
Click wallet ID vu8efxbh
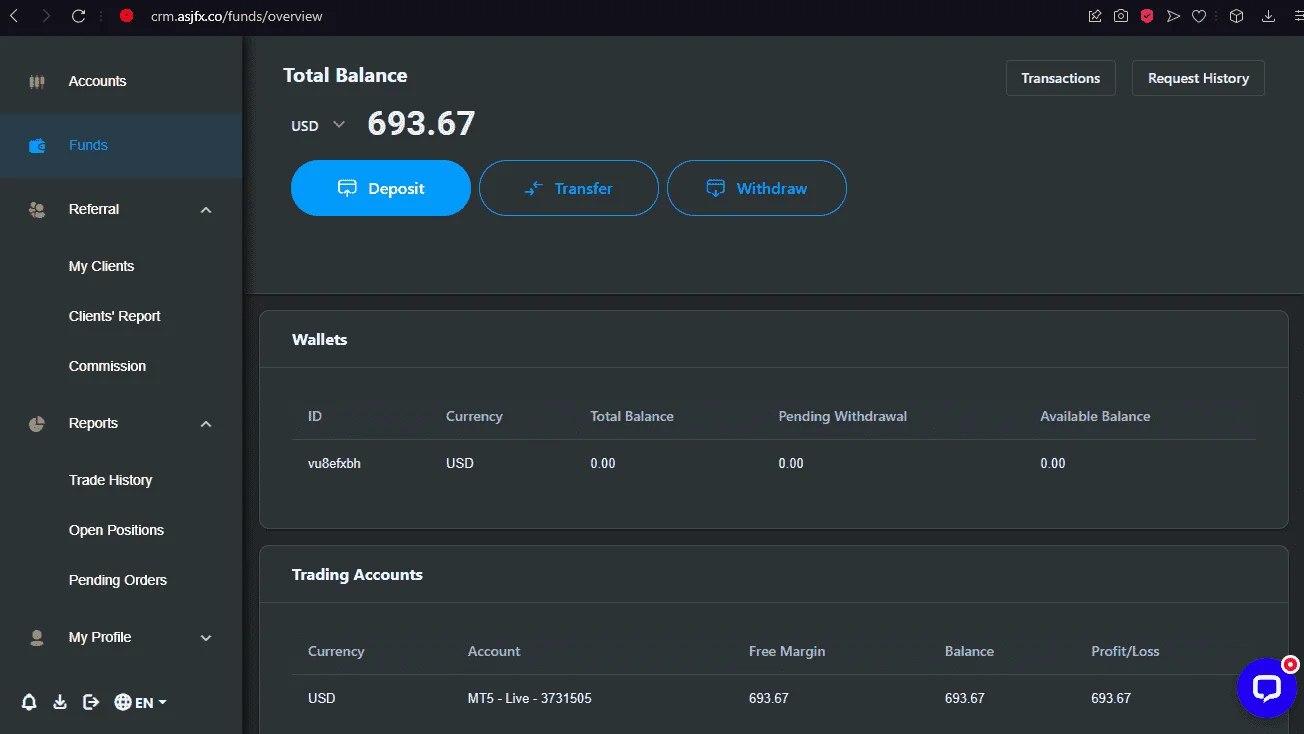334,463
